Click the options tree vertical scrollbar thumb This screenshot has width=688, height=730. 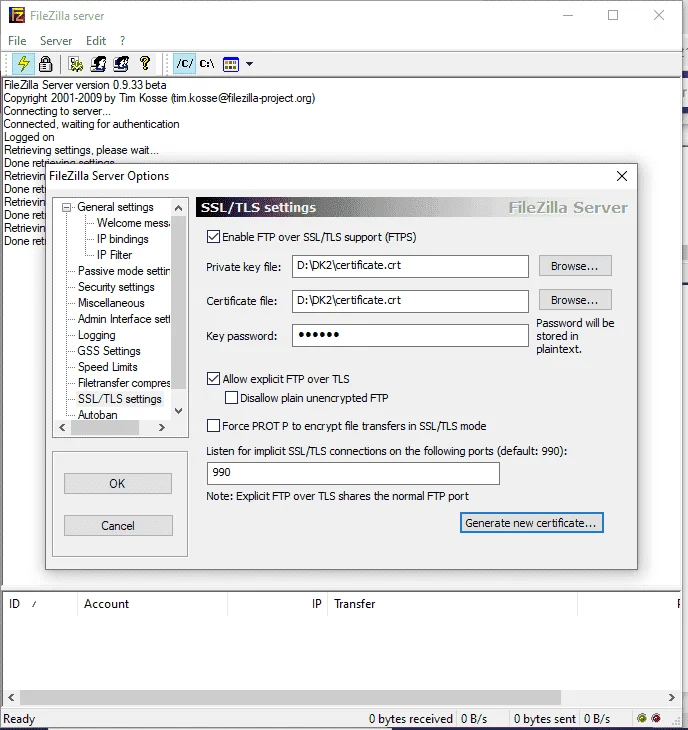click(x=178, y=302)
